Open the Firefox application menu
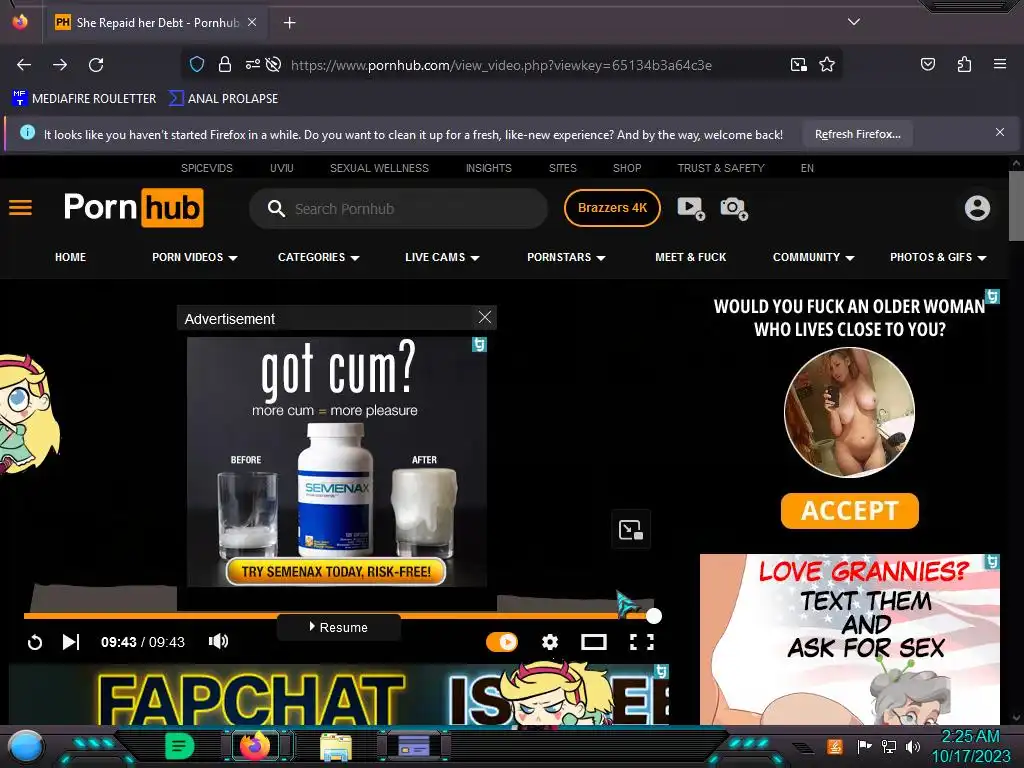Image resolution: width=1024 pixels, height=768 pixels. pyautogui.click(x=1000, y=64)
